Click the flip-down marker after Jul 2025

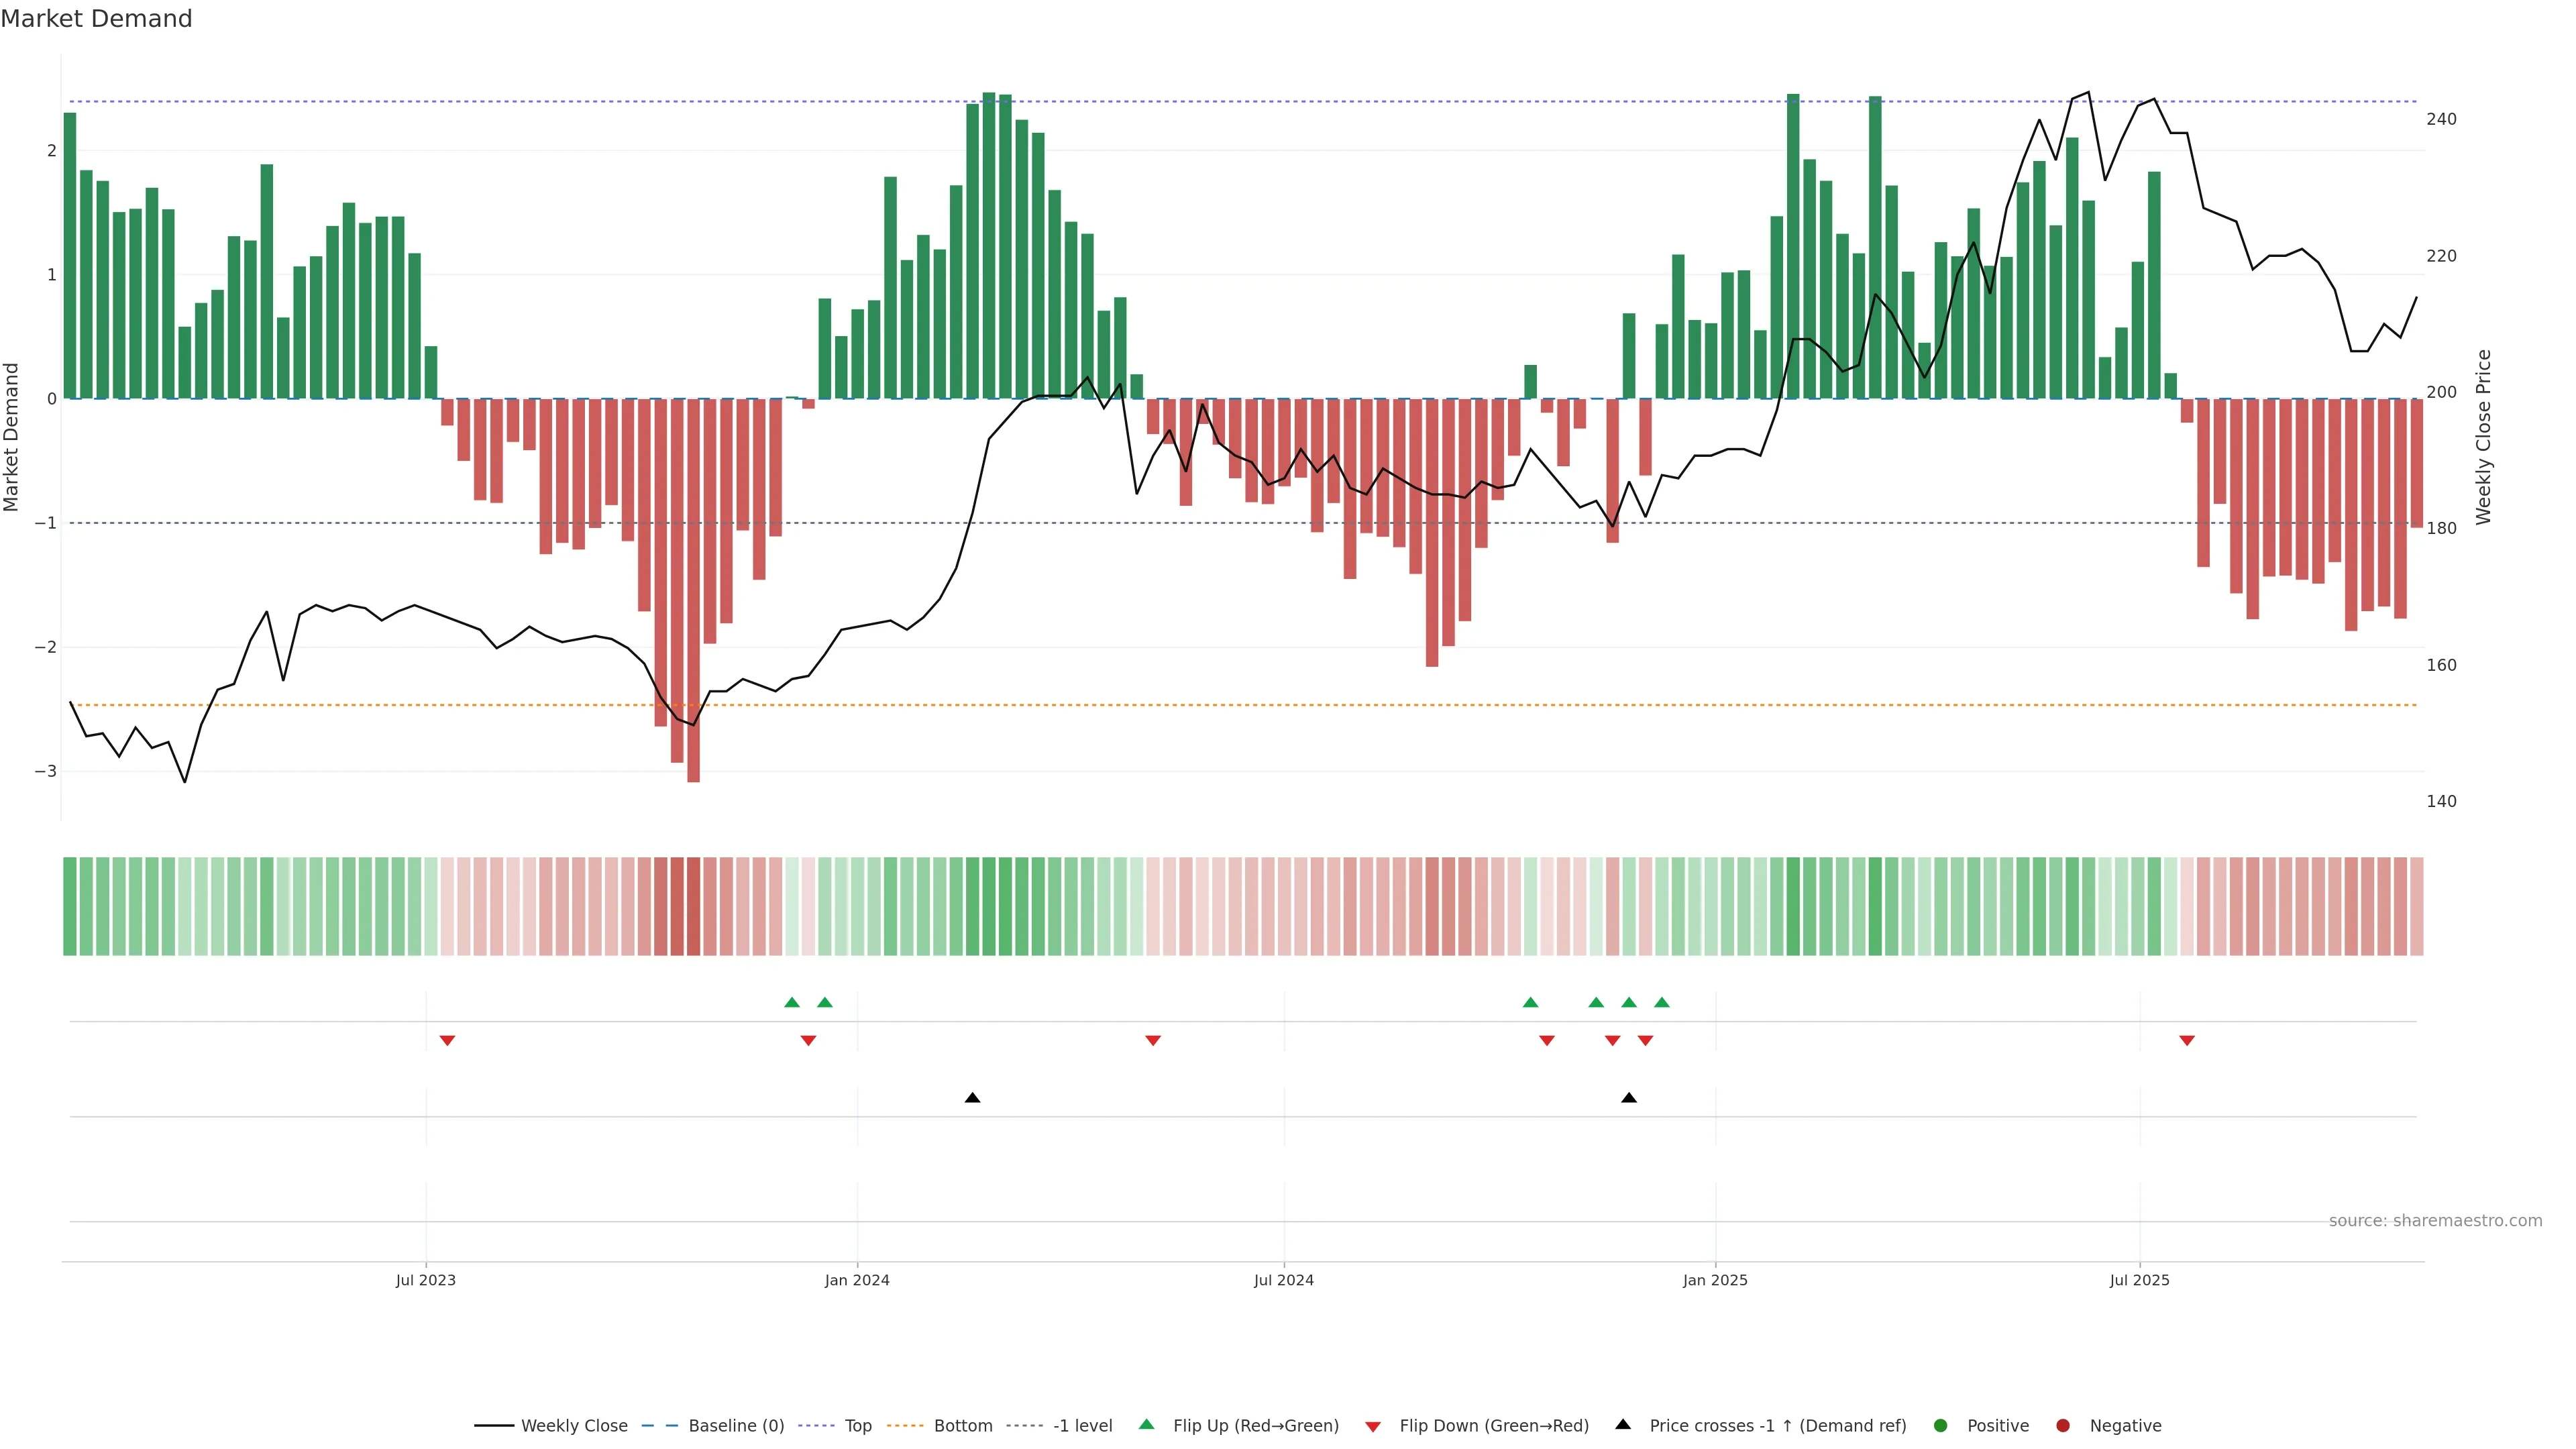click(2186, 1041)
